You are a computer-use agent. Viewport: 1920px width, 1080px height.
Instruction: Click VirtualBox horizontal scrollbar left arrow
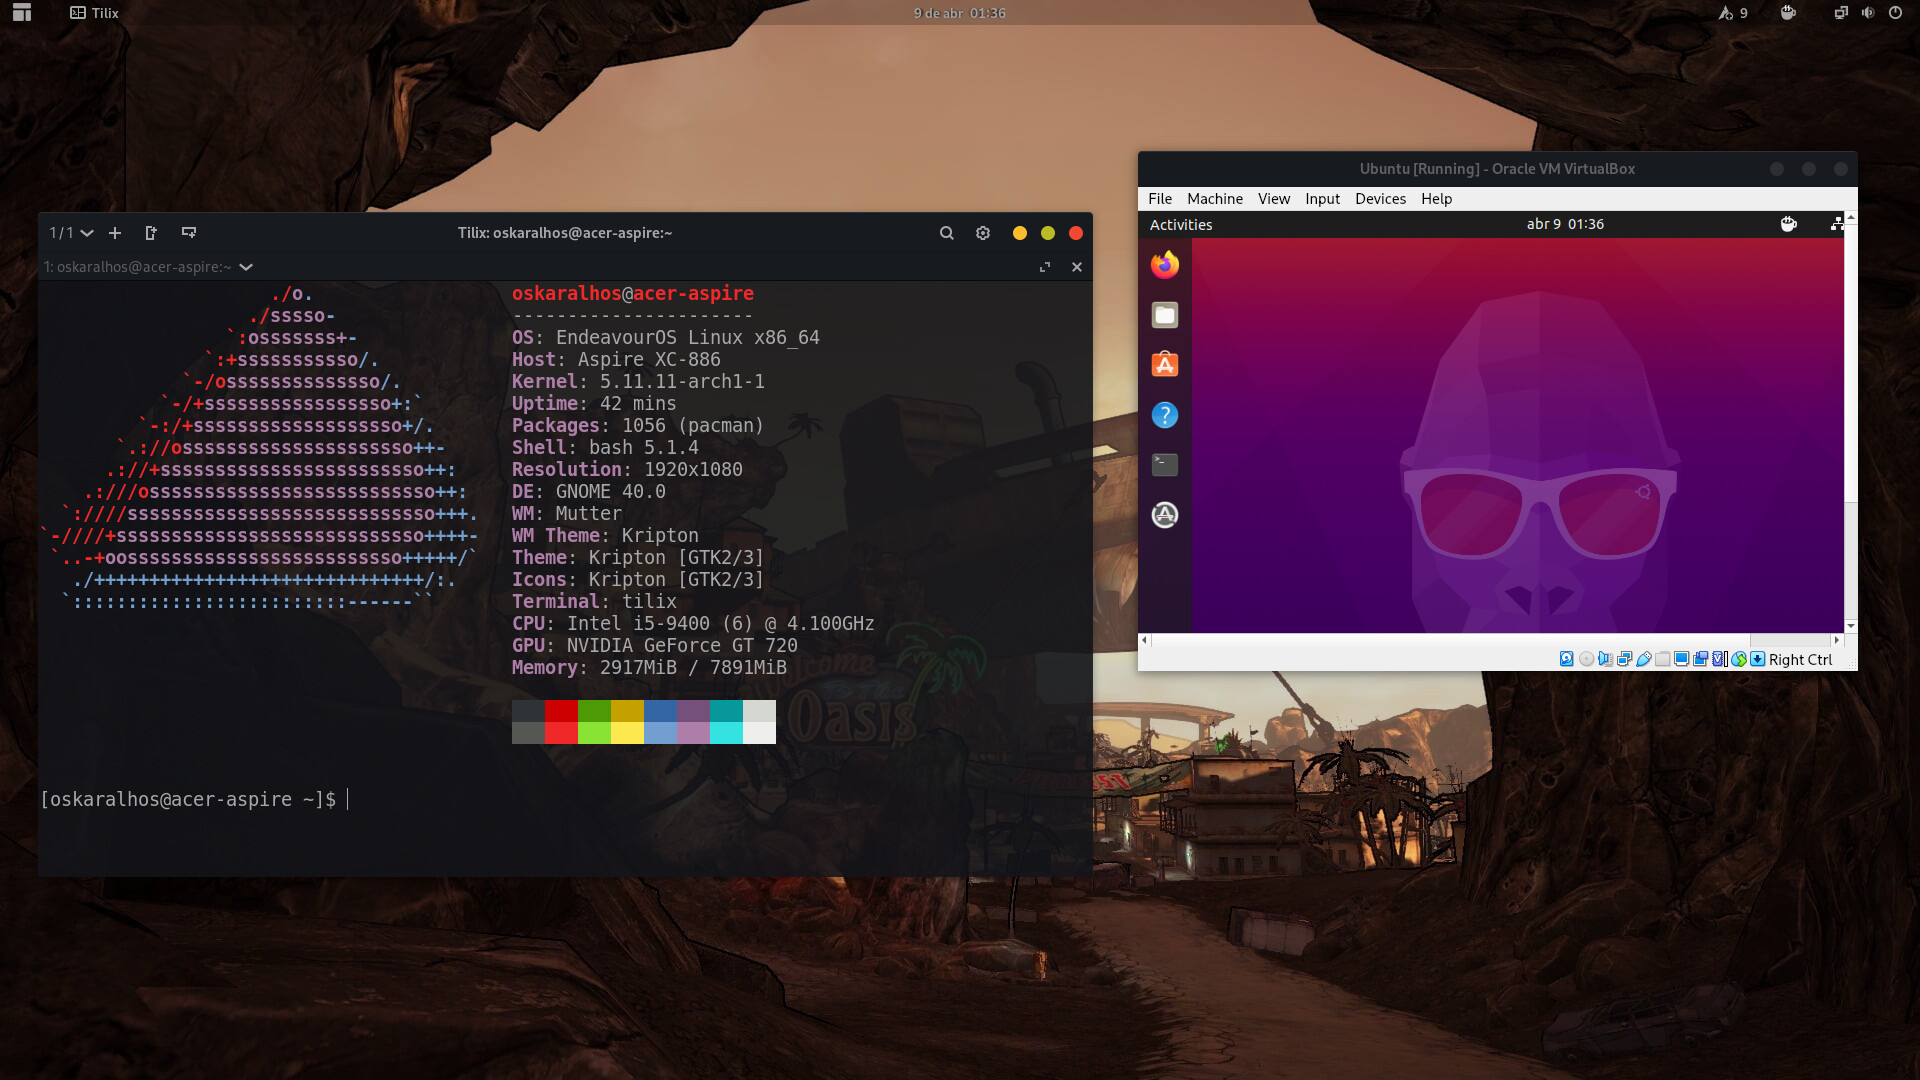tap(1144, 640)
